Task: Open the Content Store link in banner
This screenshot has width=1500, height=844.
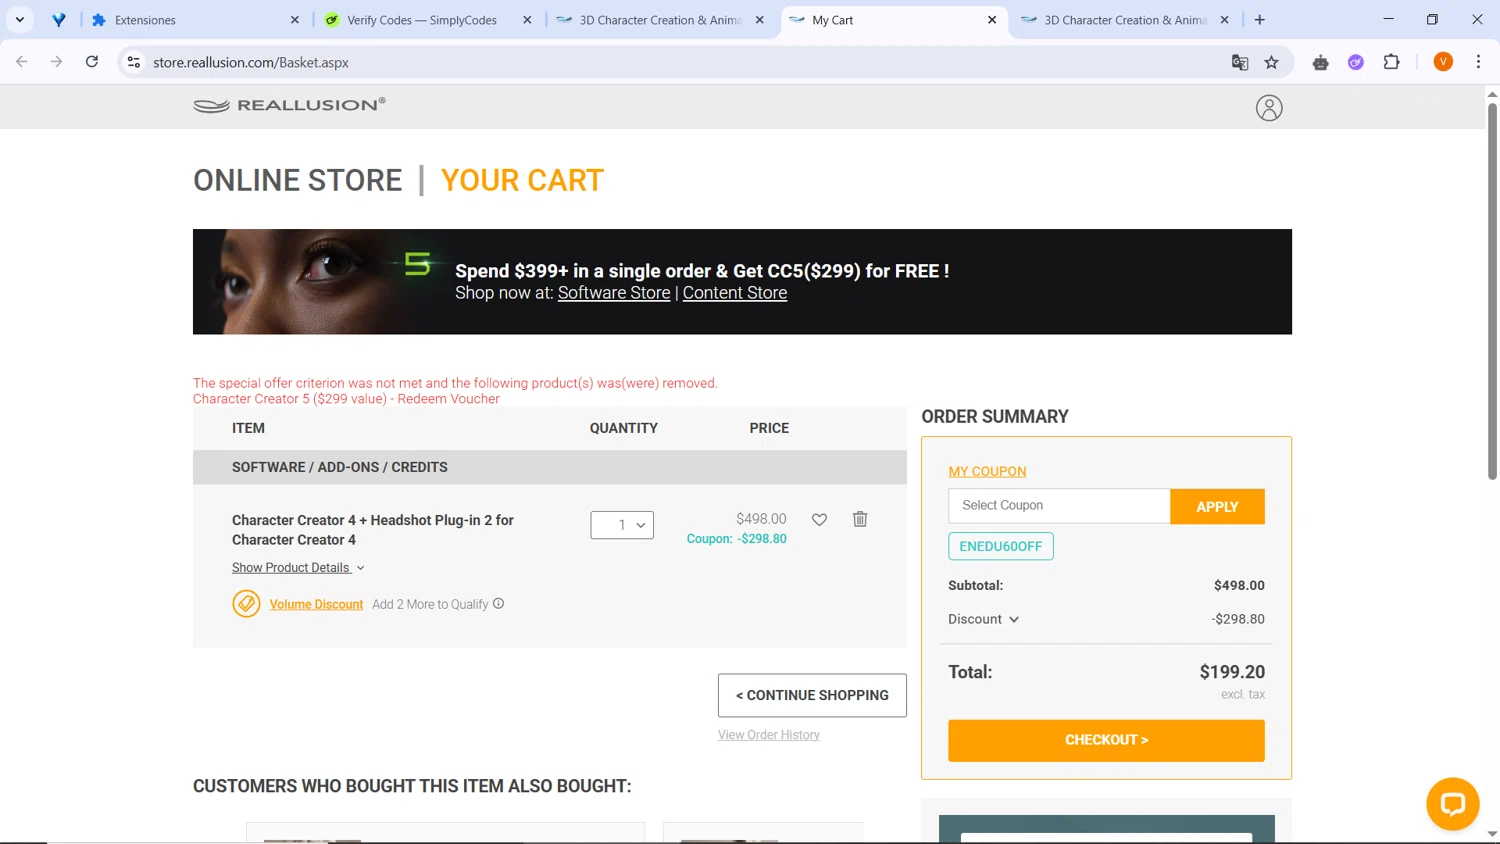Action: 735,293
